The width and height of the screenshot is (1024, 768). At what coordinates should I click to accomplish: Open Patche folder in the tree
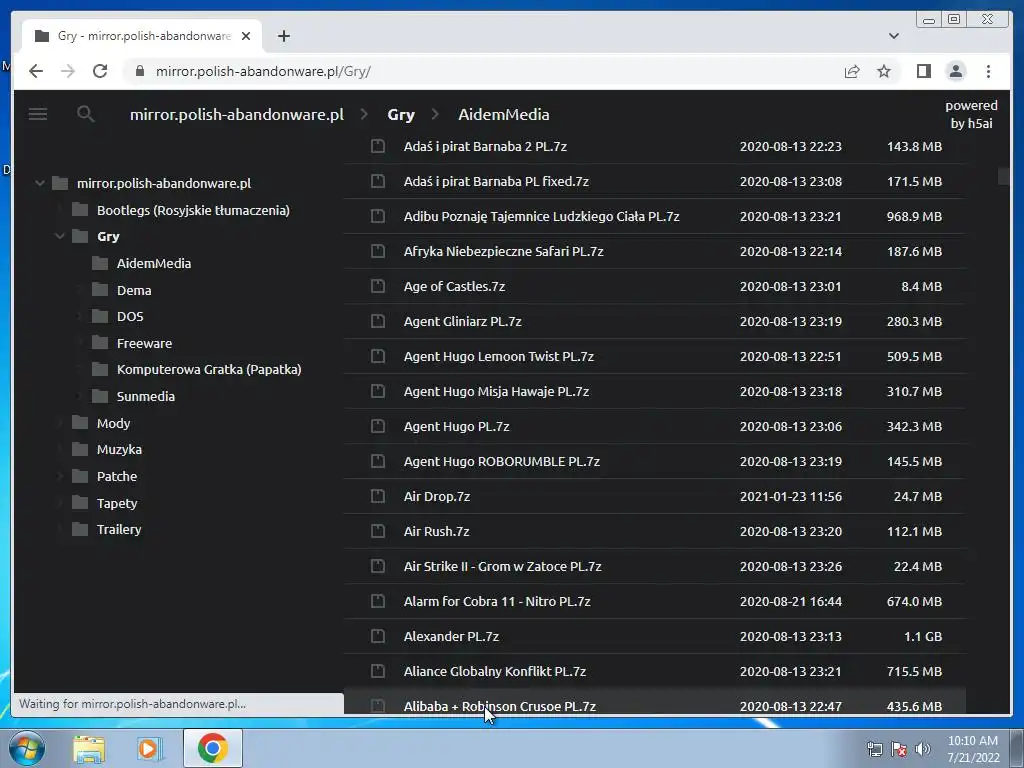117,477
